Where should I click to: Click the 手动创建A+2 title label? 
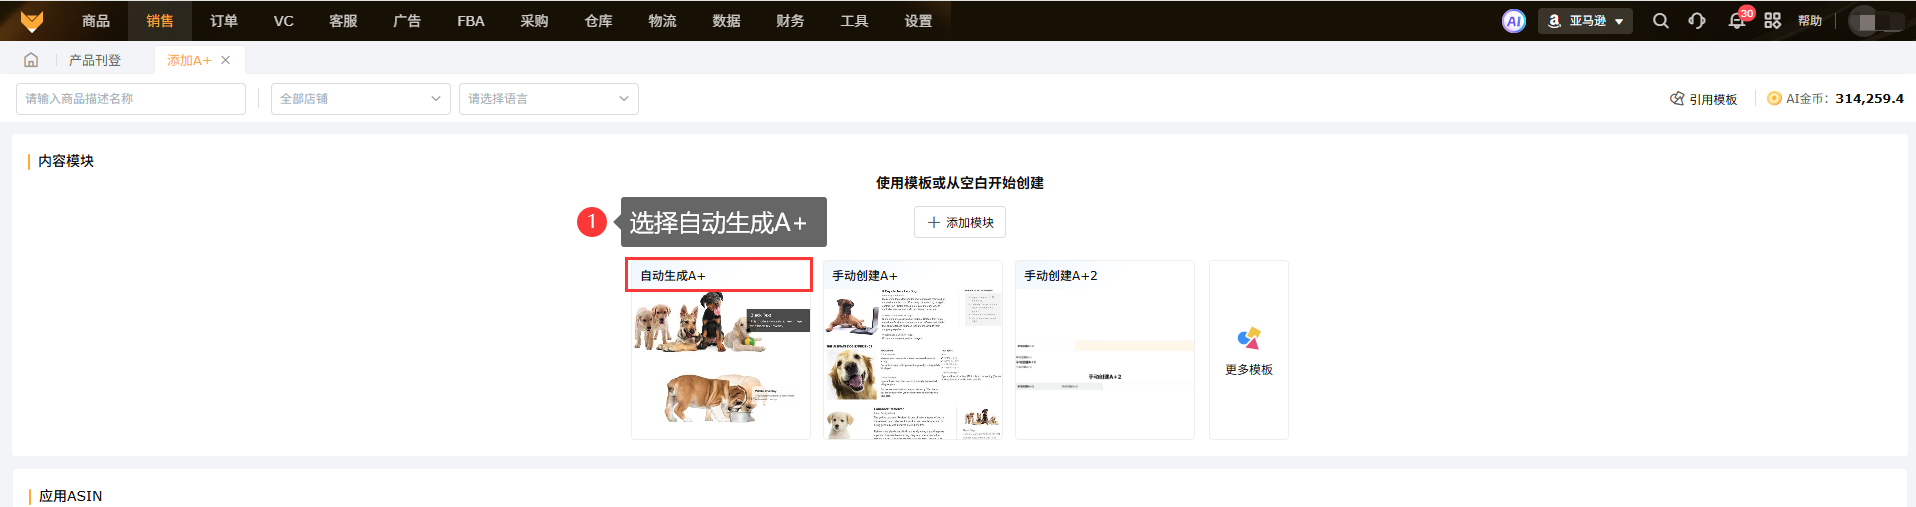point(1061,275)
